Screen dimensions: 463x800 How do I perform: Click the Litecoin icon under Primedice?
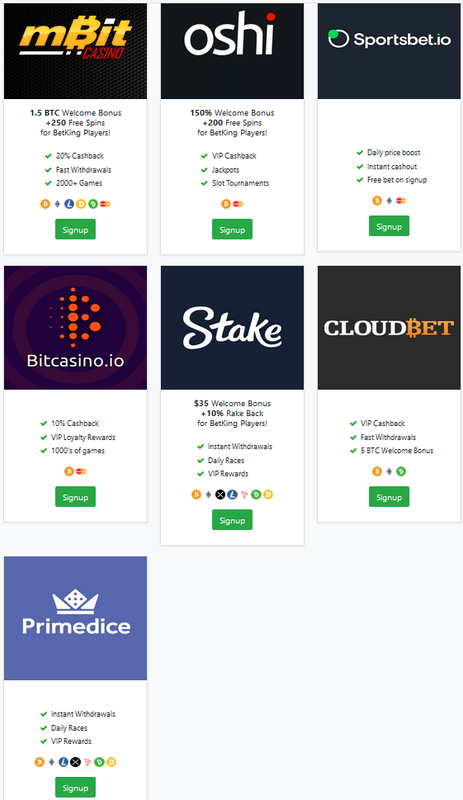(63, 762)
